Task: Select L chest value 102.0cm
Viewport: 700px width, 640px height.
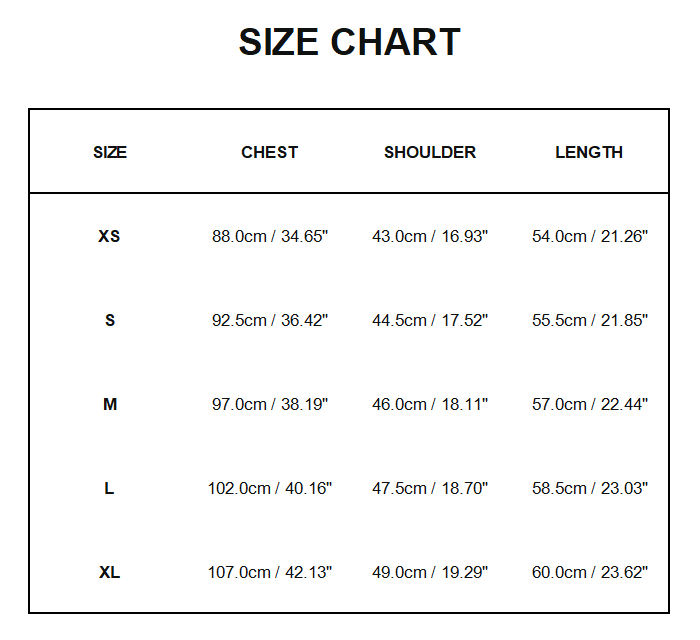Action: (x=270, y=489)
